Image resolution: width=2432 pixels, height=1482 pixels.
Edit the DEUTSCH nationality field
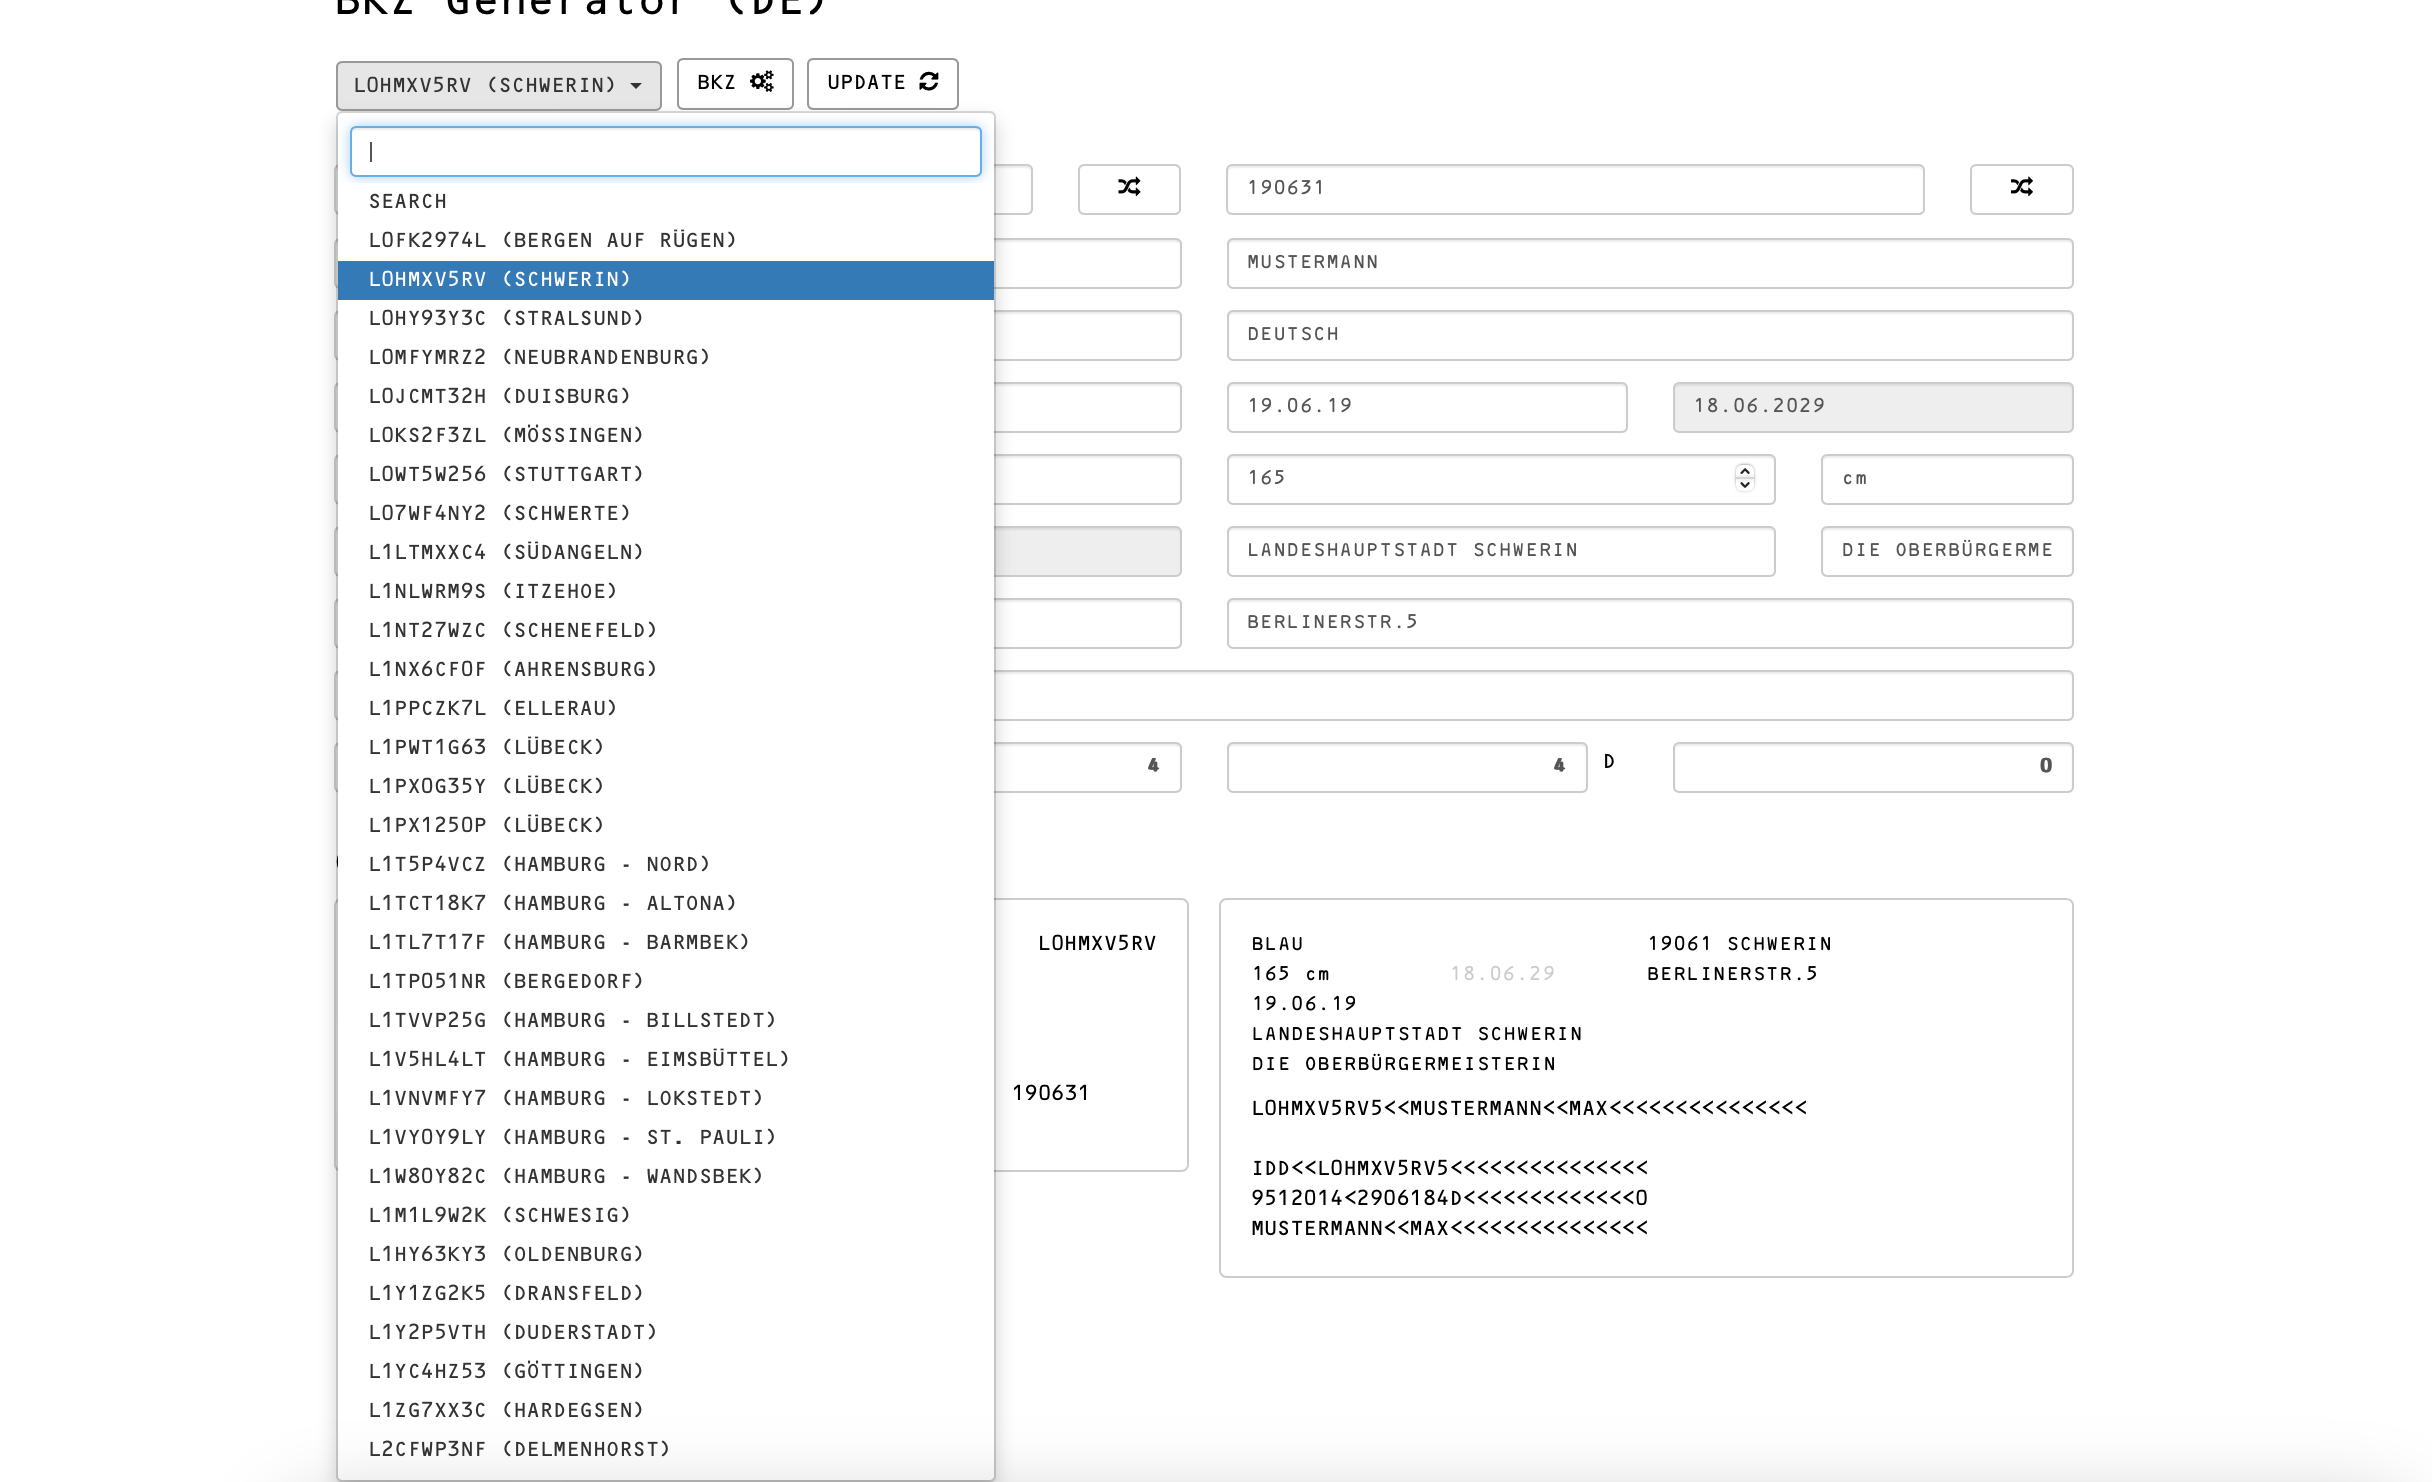(1650, 335)
